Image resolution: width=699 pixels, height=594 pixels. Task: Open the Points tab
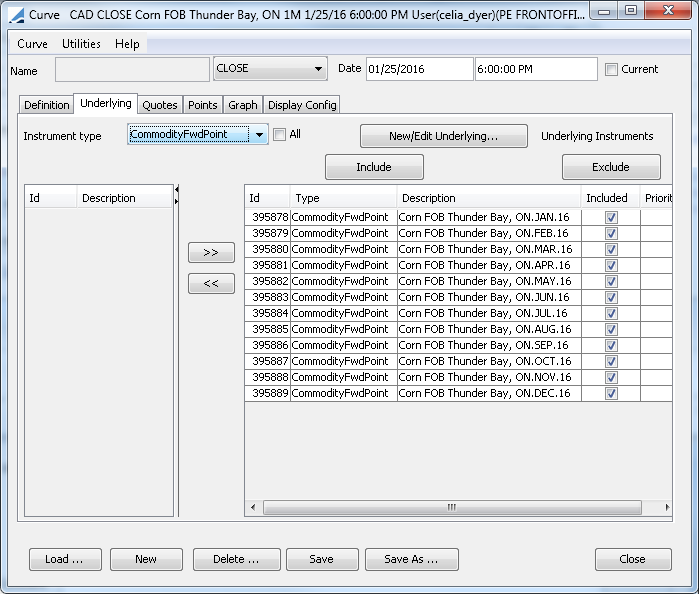tap(202, 105)
